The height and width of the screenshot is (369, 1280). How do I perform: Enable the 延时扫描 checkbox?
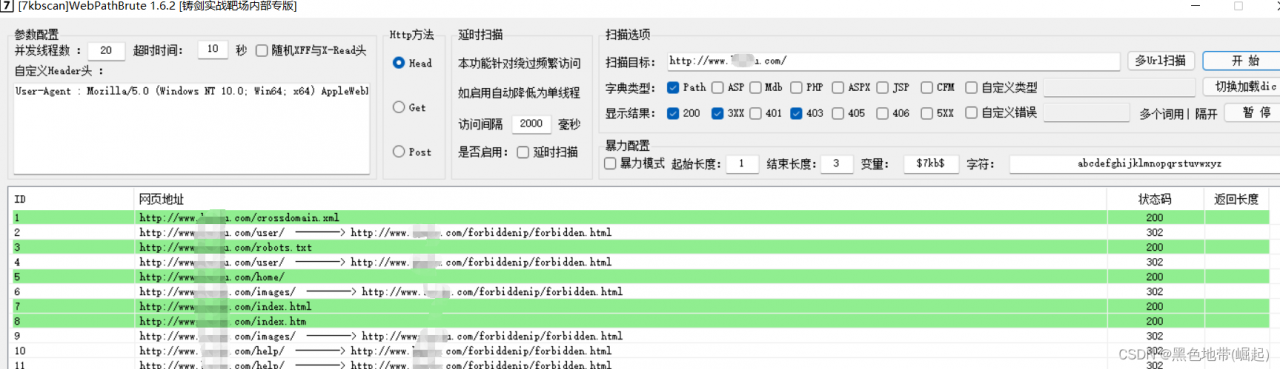coord(523,152)
